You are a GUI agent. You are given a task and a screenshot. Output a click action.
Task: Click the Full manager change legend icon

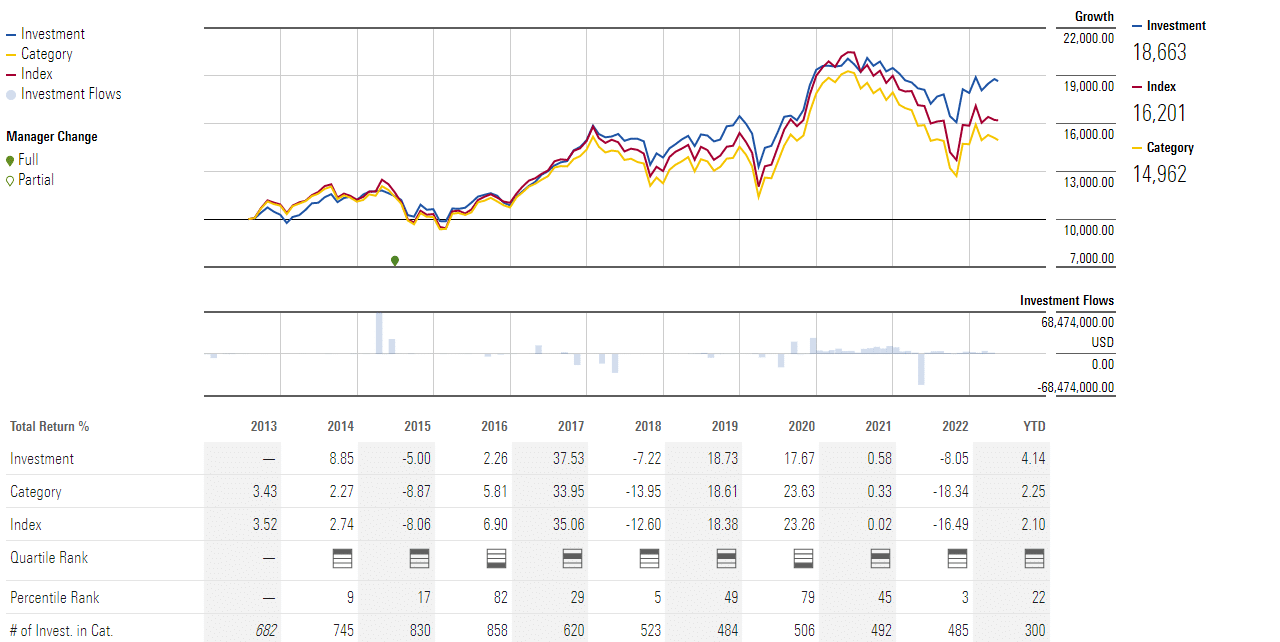[x=11, y=160]
